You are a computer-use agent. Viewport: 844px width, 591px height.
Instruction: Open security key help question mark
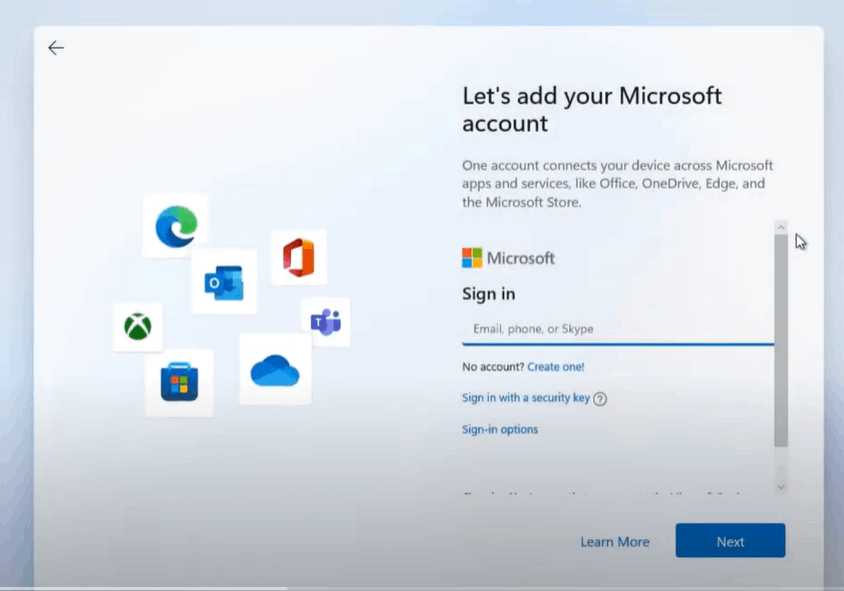click(x=600, y=399)
